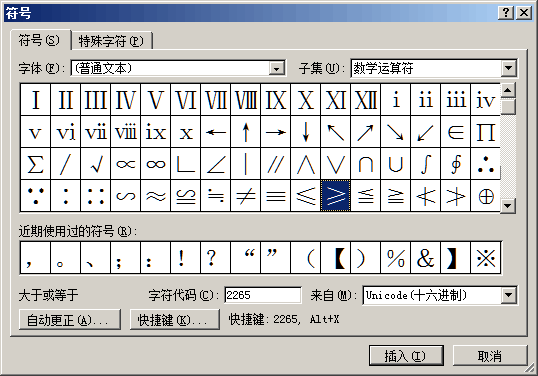Pick the left arrow ← symbol
This screenshot has width=538, height=376.
pyautogui.click(x=215, y=132)
